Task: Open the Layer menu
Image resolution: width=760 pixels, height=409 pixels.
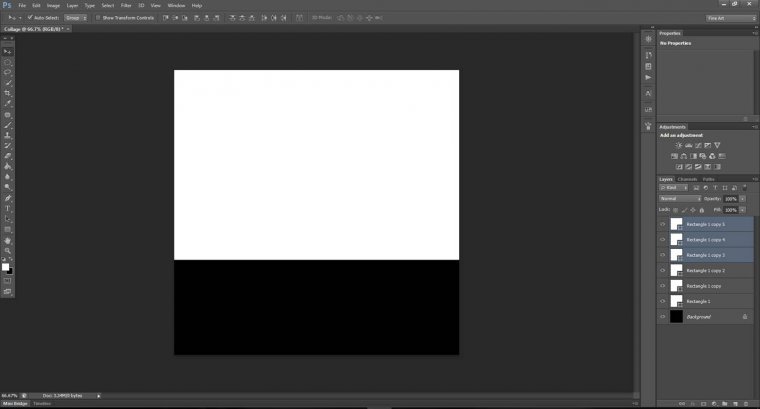Action: [x=72, y=5]
